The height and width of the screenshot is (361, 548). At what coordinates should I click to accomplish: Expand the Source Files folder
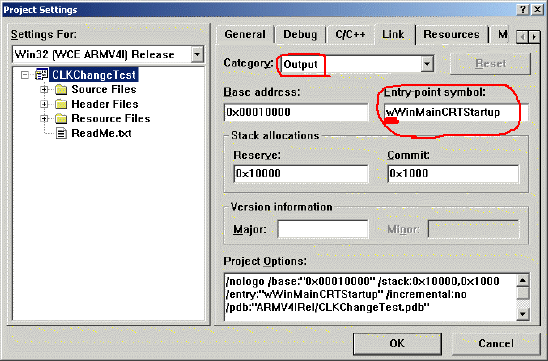(x=44, y=89)
